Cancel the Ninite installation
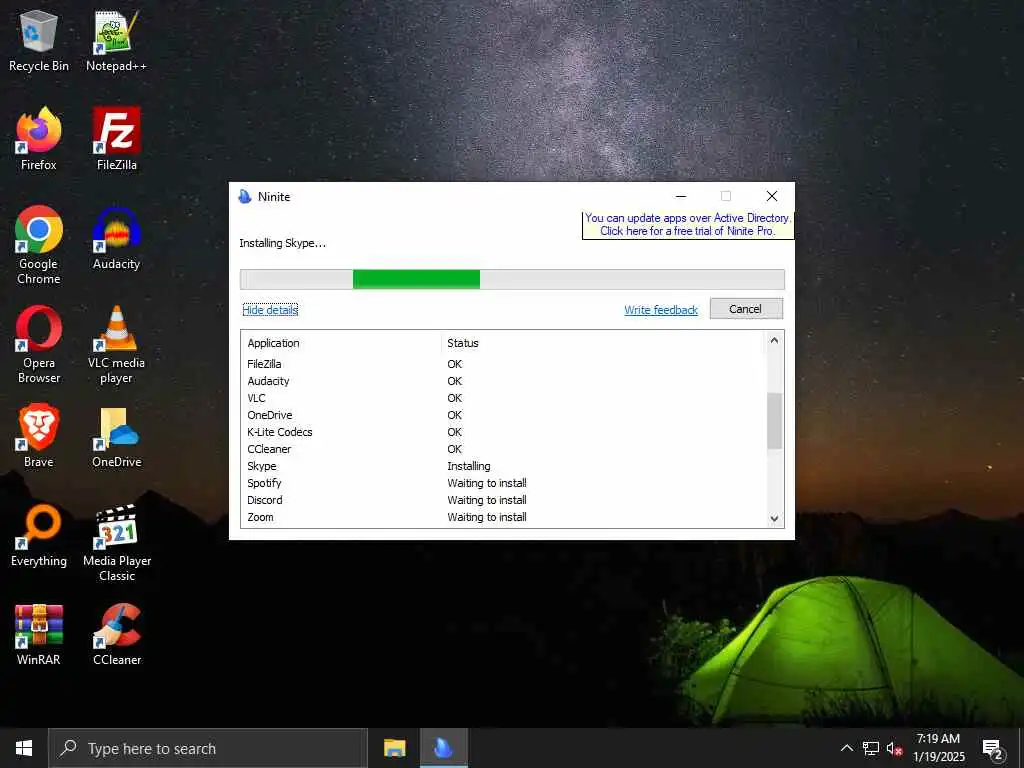Image resolution: width=1024 pixels, height=768 pixels. 746,309
